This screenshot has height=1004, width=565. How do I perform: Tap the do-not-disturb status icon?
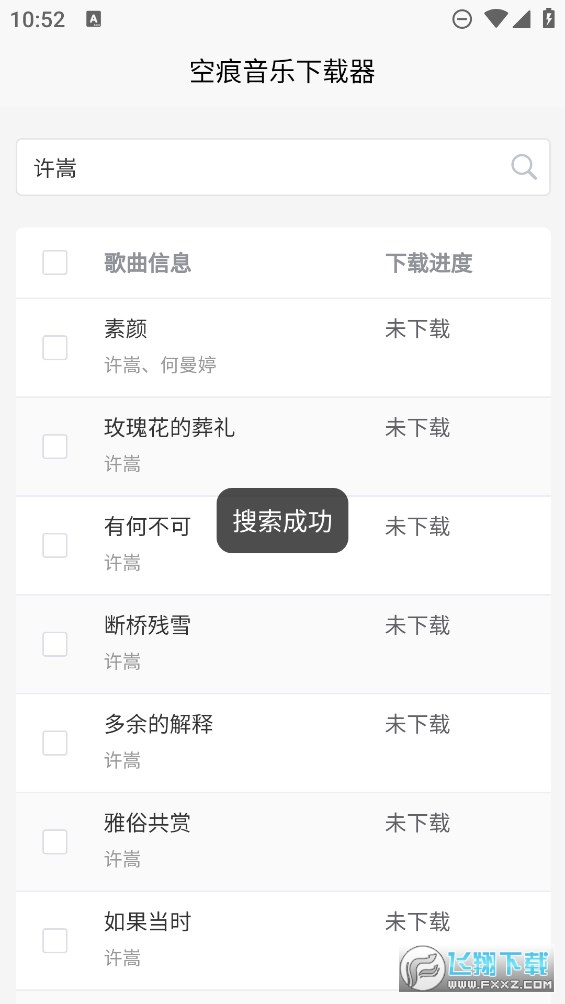[x=462, y=19]
